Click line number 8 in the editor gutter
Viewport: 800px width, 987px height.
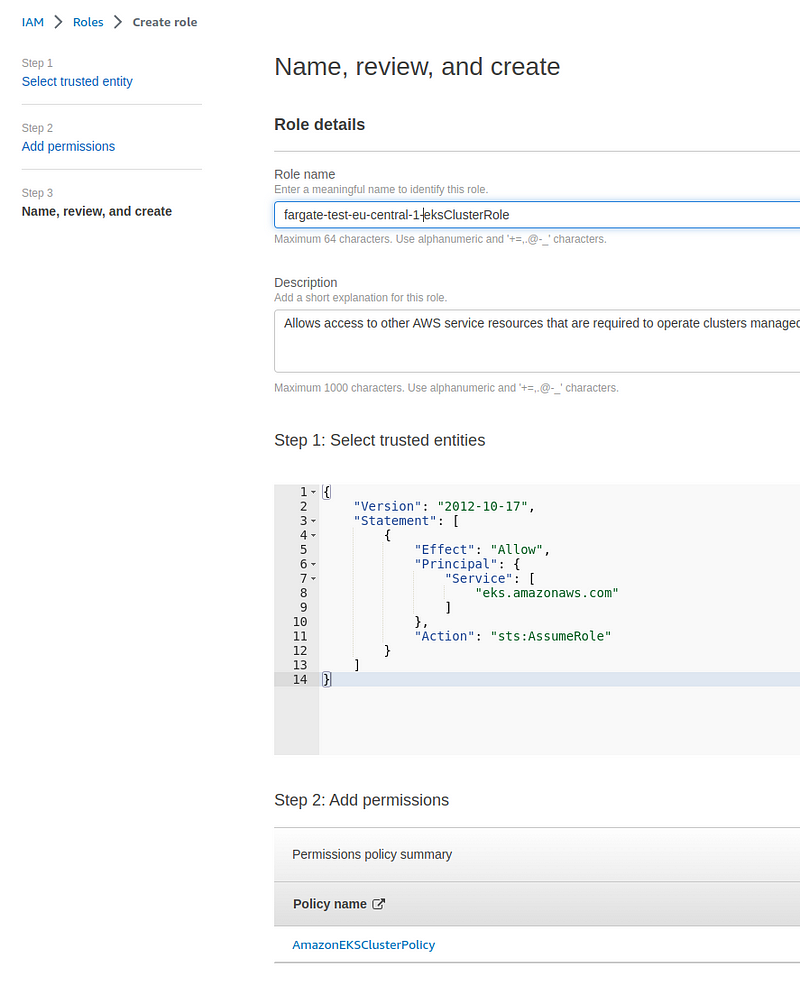(x=303, y=593)
